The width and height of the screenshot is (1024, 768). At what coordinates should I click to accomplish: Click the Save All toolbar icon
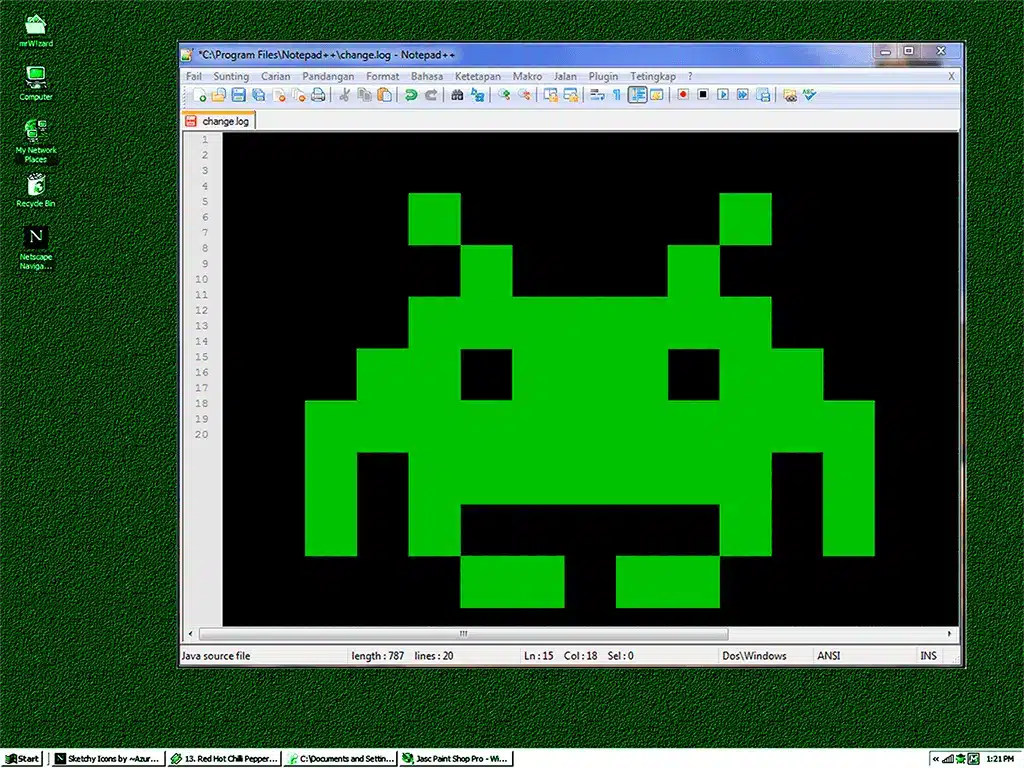point(259,95)
